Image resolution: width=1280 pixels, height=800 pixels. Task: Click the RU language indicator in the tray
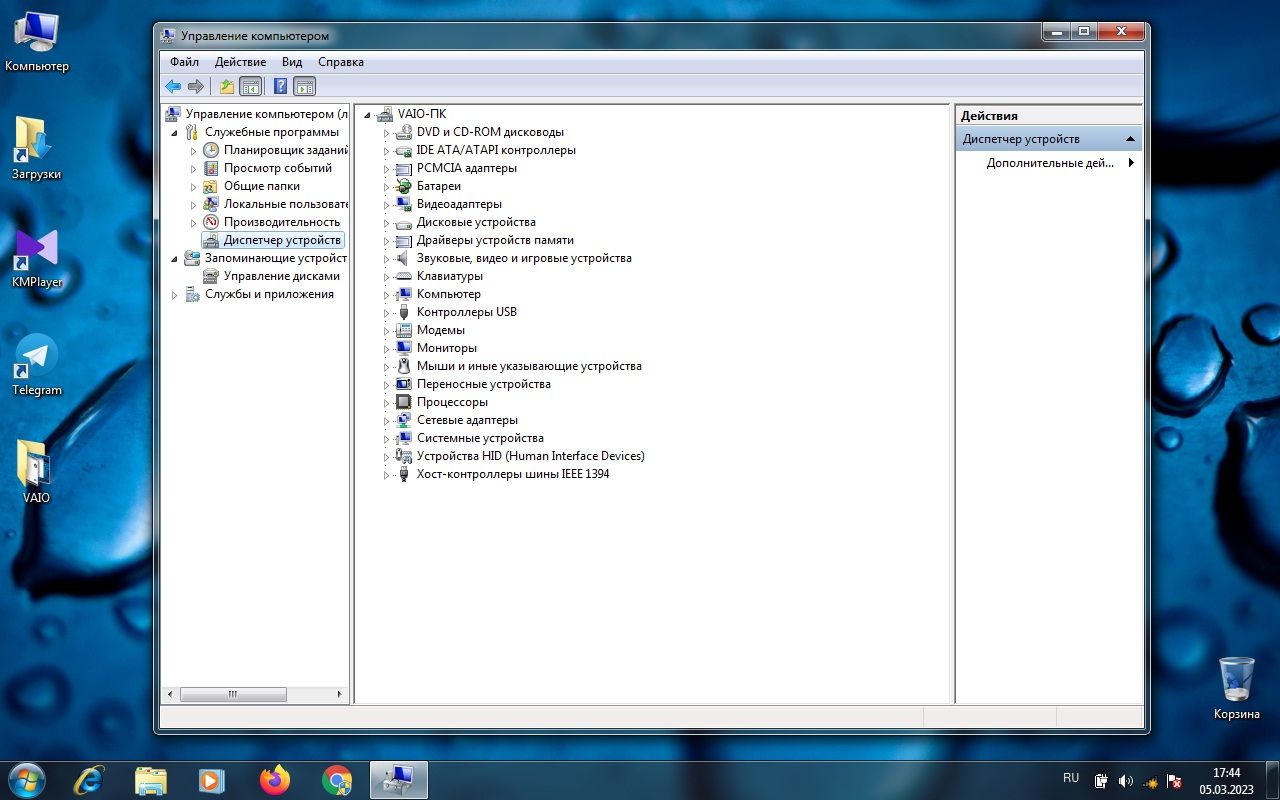1071,778
